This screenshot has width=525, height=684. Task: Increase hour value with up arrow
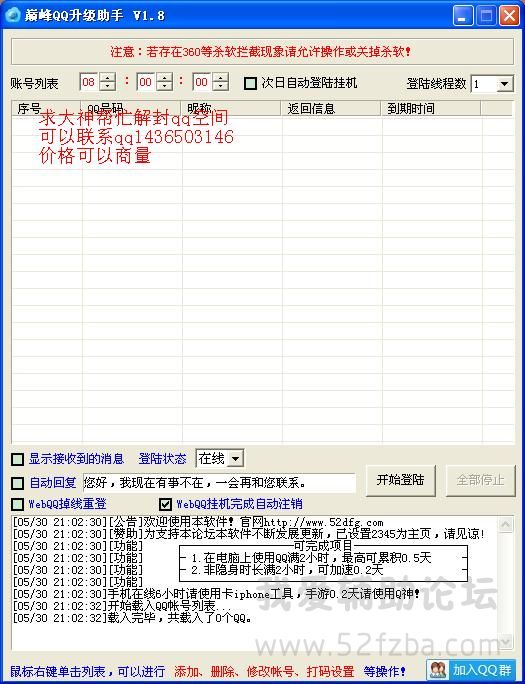(107, 78)
